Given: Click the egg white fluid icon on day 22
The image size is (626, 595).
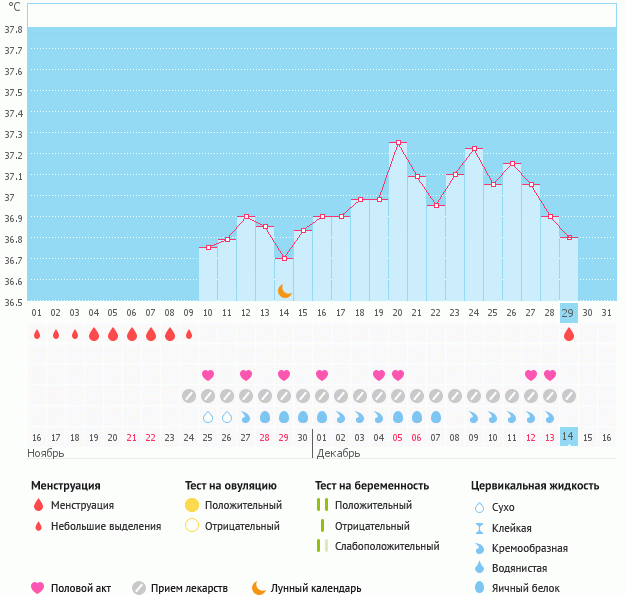Looking at the screenshot, I should [x=436, y=417].
